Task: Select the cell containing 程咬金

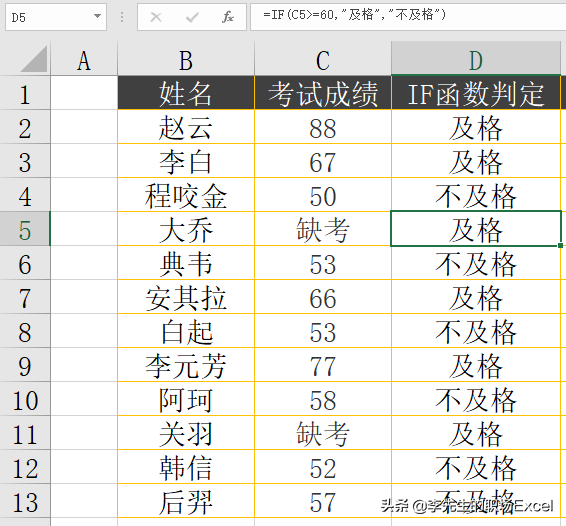Action: 186,195
